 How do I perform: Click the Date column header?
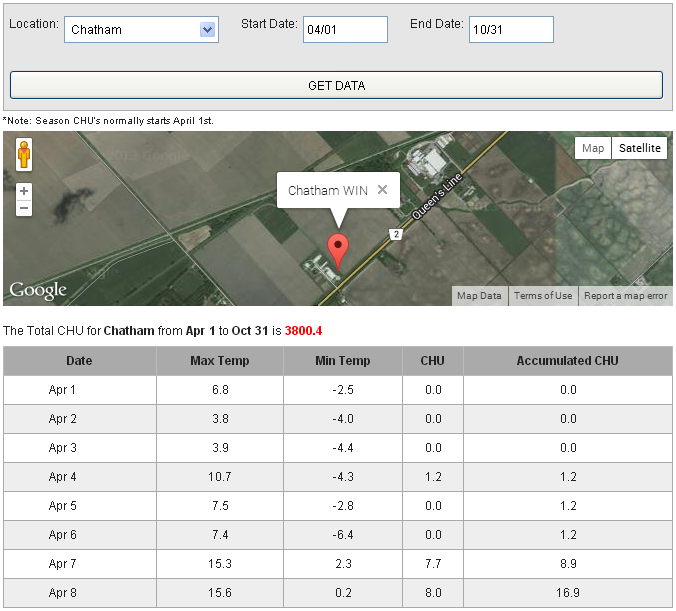(x=79, y=361)
